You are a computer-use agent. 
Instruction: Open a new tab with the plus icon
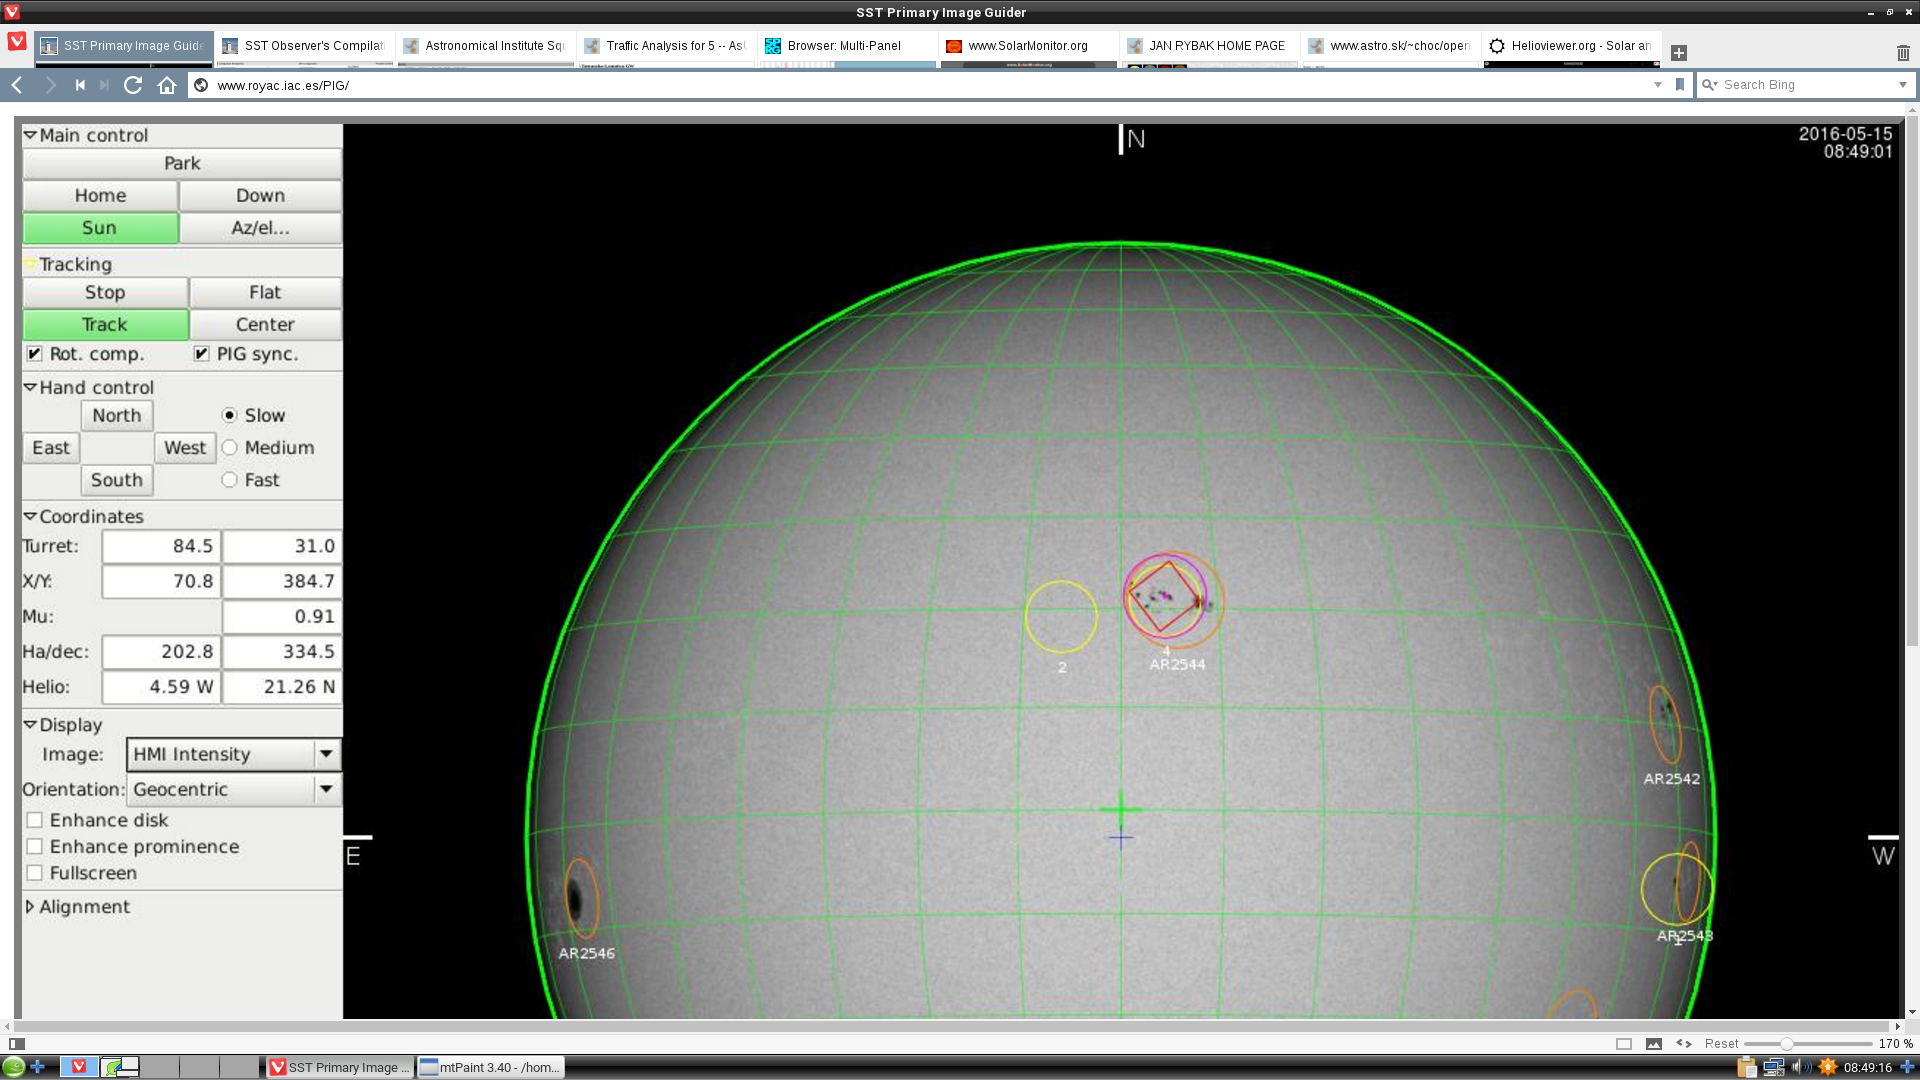pos(1679,53)
